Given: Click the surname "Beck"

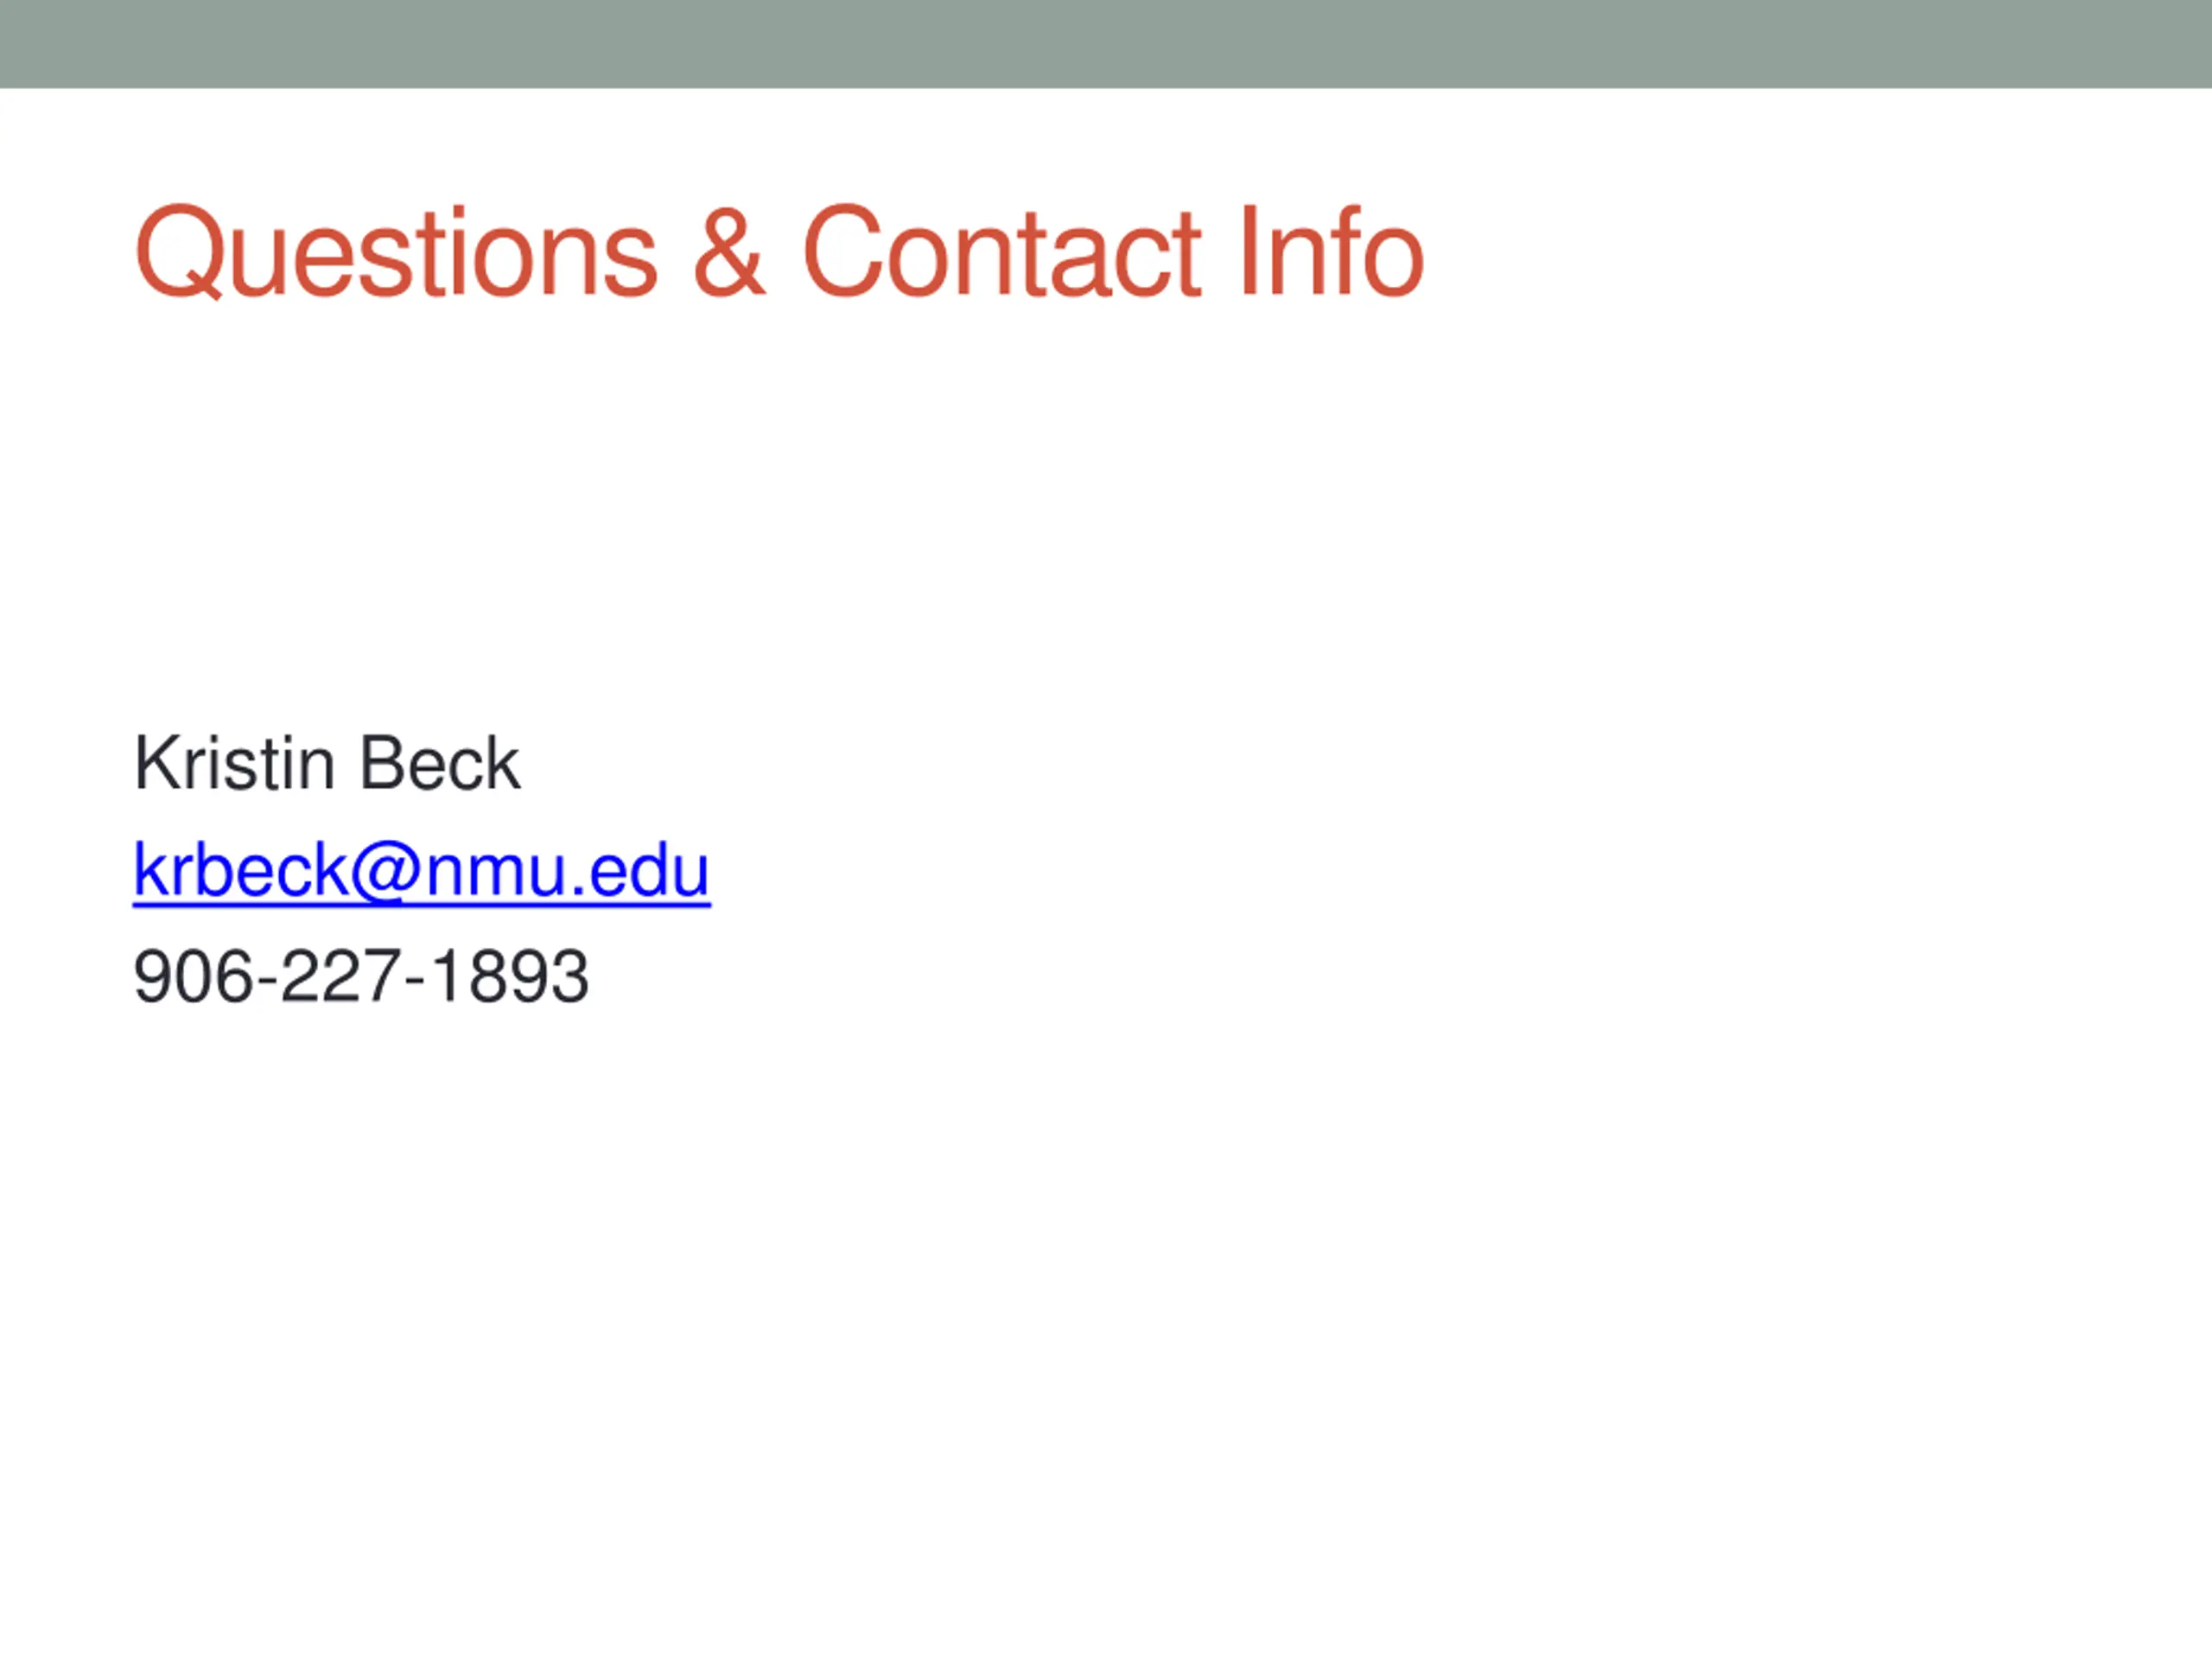Looking at the screenshot, I should pyautogui.click(x=439, y=764).
